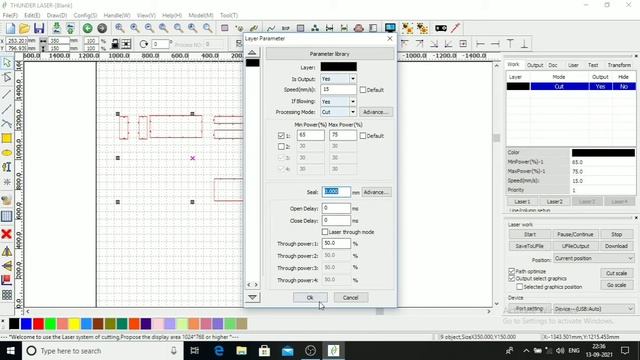Switch to the Output tab
The width and height of the screenshot is (640, 360).
535,65
